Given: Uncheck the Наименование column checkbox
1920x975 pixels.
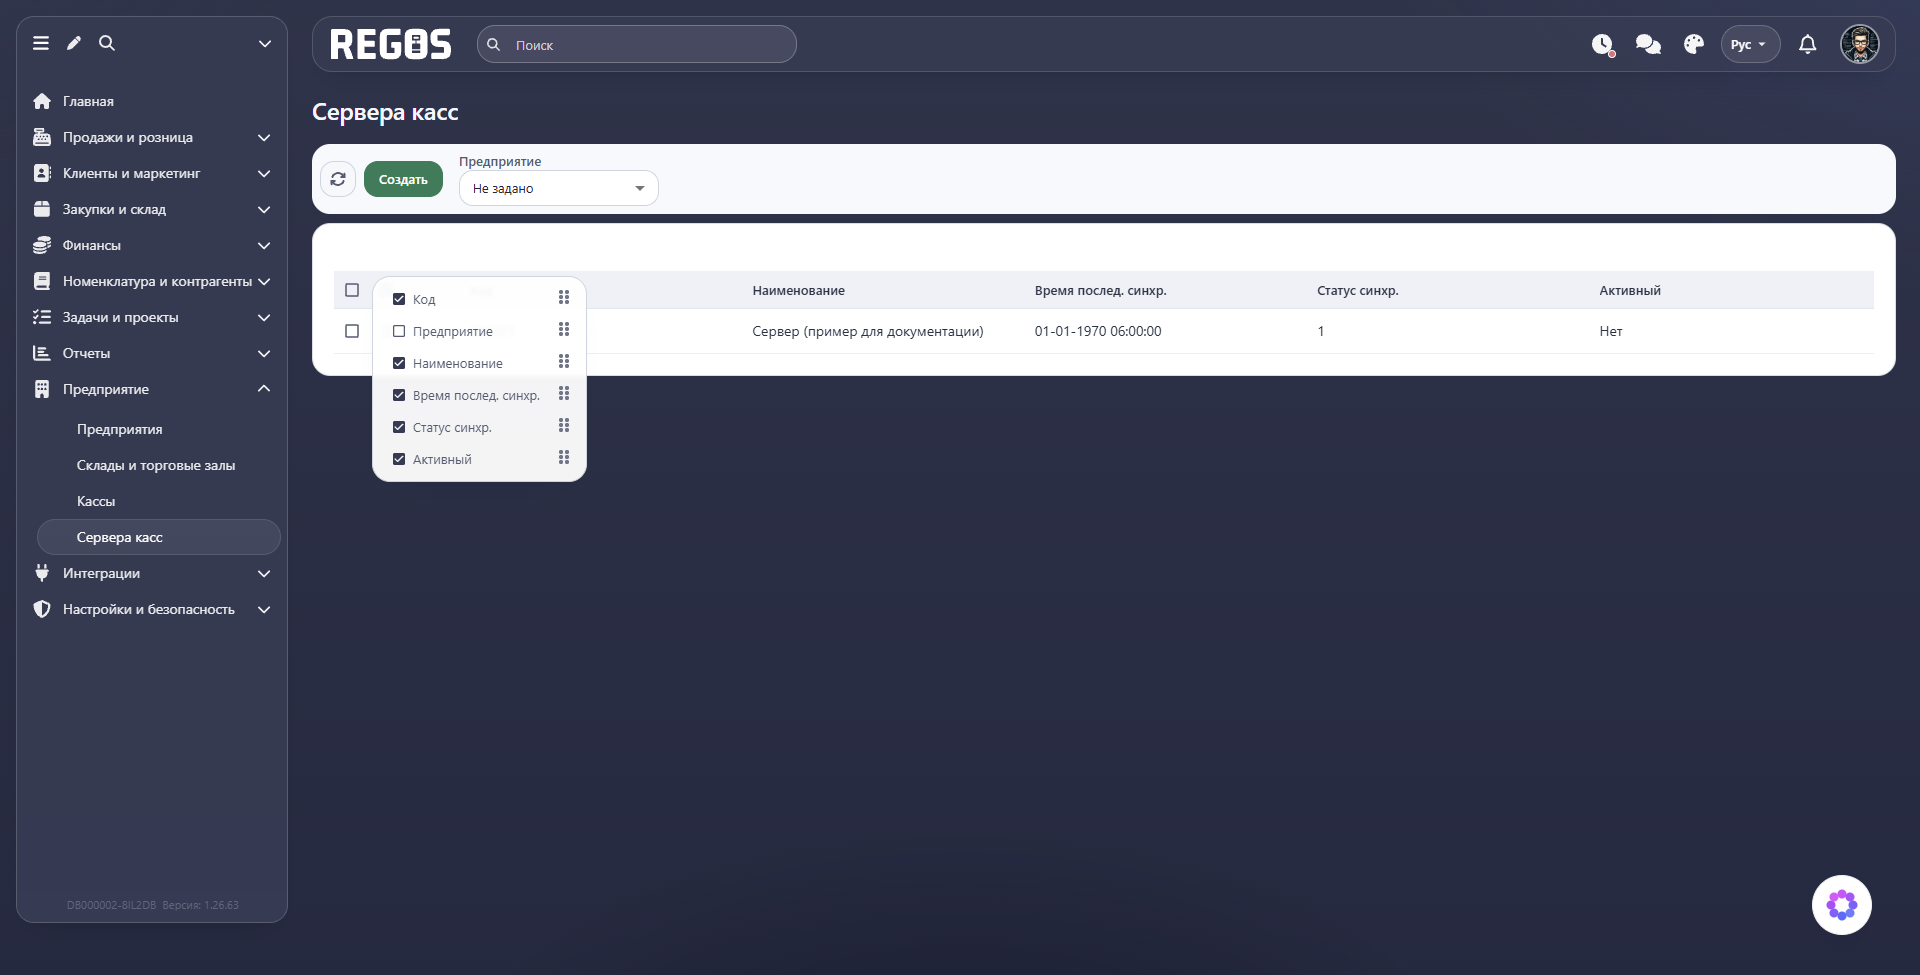Looking at the screenshot, I should point(399,363).
